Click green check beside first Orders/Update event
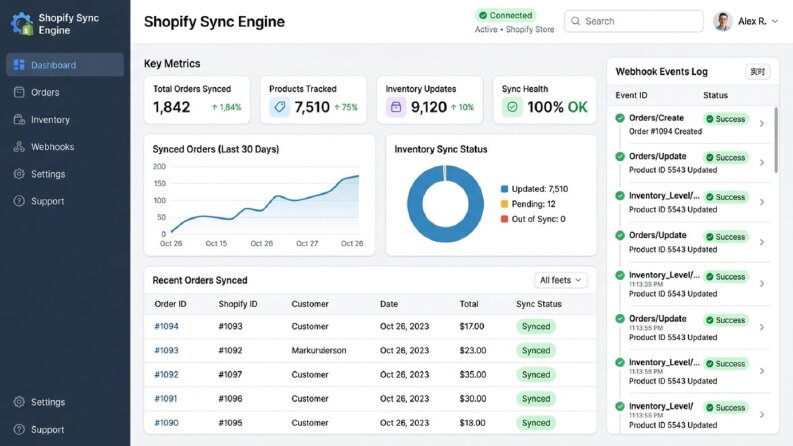This screenshot has width=793, height=446. (620, 156)
